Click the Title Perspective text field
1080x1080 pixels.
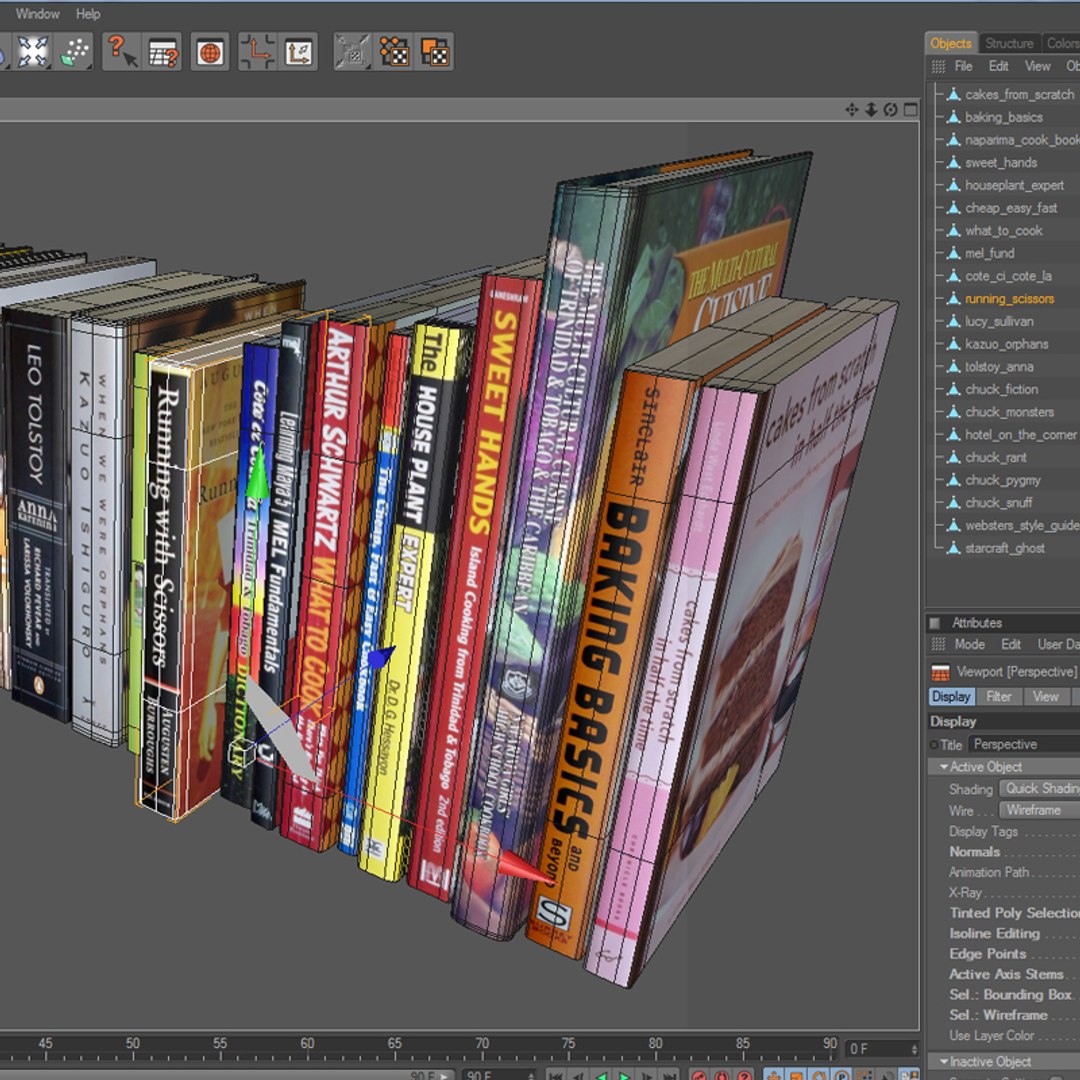1024,745
